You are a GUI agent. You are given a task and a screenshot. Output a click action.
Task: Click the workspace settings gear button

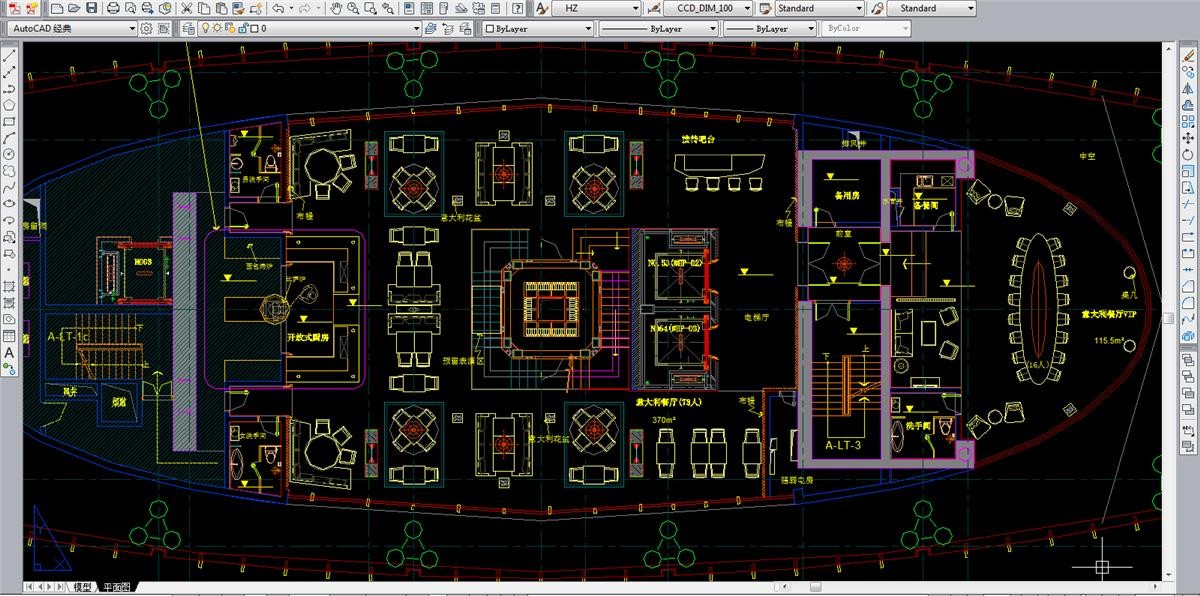point(148,29)
